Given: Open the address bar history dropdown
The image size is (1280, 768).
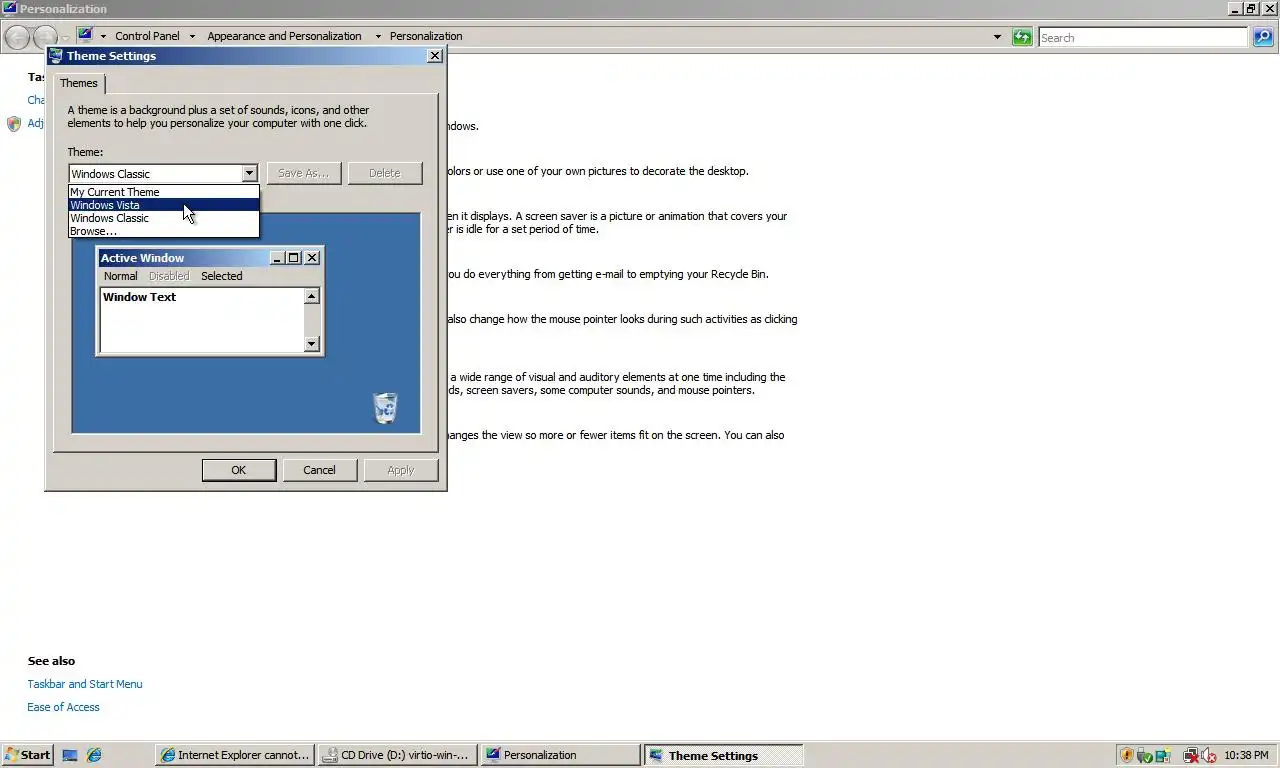Looking at the screenshot, I should click(997, 37).
